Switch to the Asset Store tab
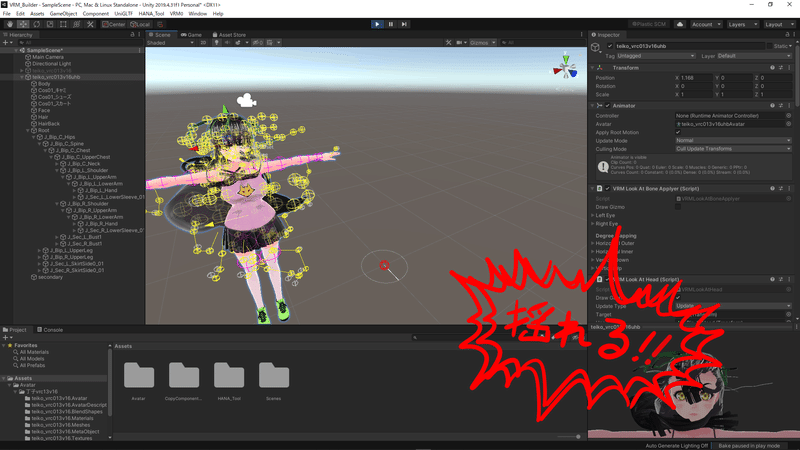Image resolution: width=800 pixels, height=450 pixels. tap(229, 35)
